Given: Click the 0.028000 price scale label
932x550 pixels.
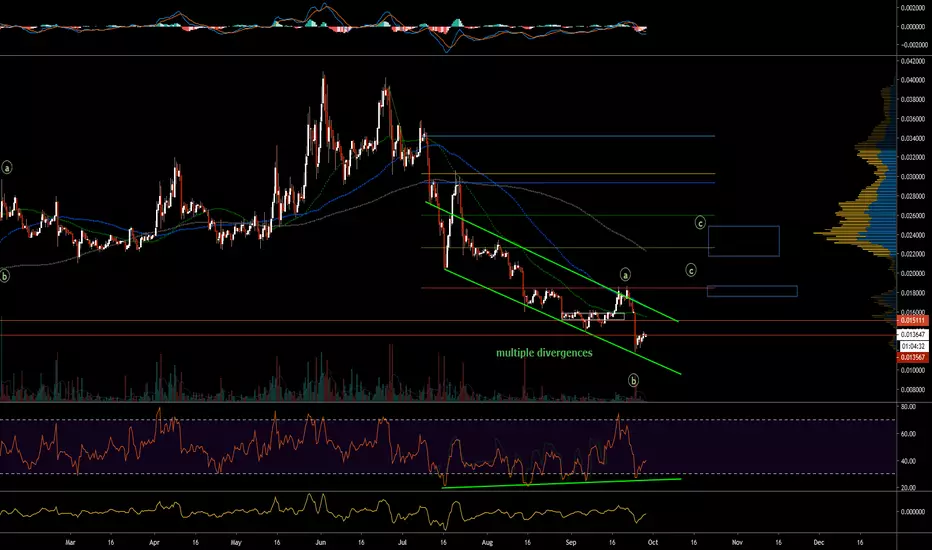Looking at the screenshot, I should [x=912, y=196].
